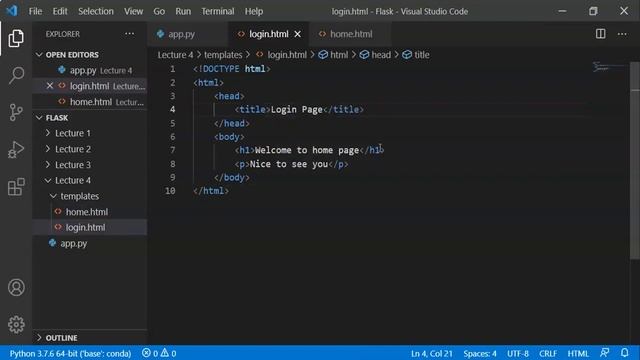This screenshot has width=640, height=360.
Task: Open the Run menu
Action: [x=183, y=11]
